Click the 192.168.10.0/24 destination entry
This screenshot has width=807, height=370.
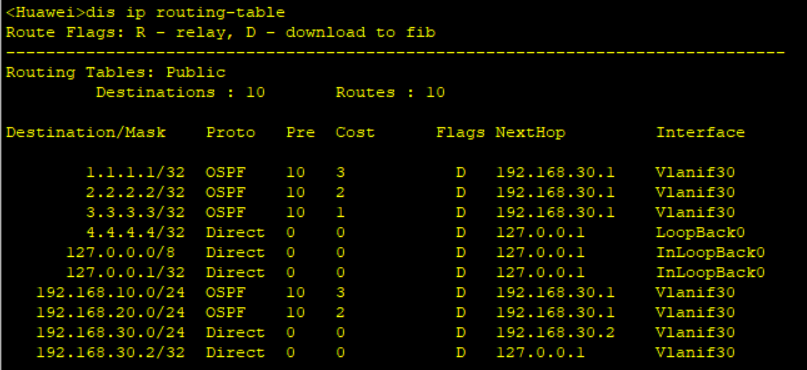[x=111, y=293]
